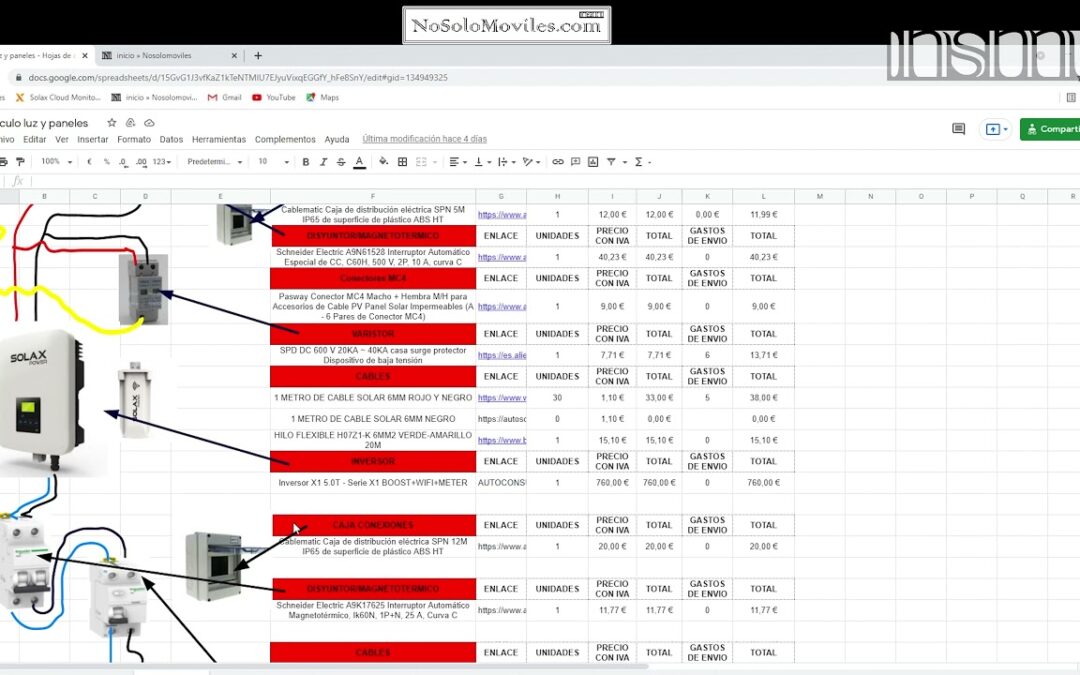The height and width of the screenshot is (675, 1080).
Task: Toggle bold formatting
Action: pos(306,162)
